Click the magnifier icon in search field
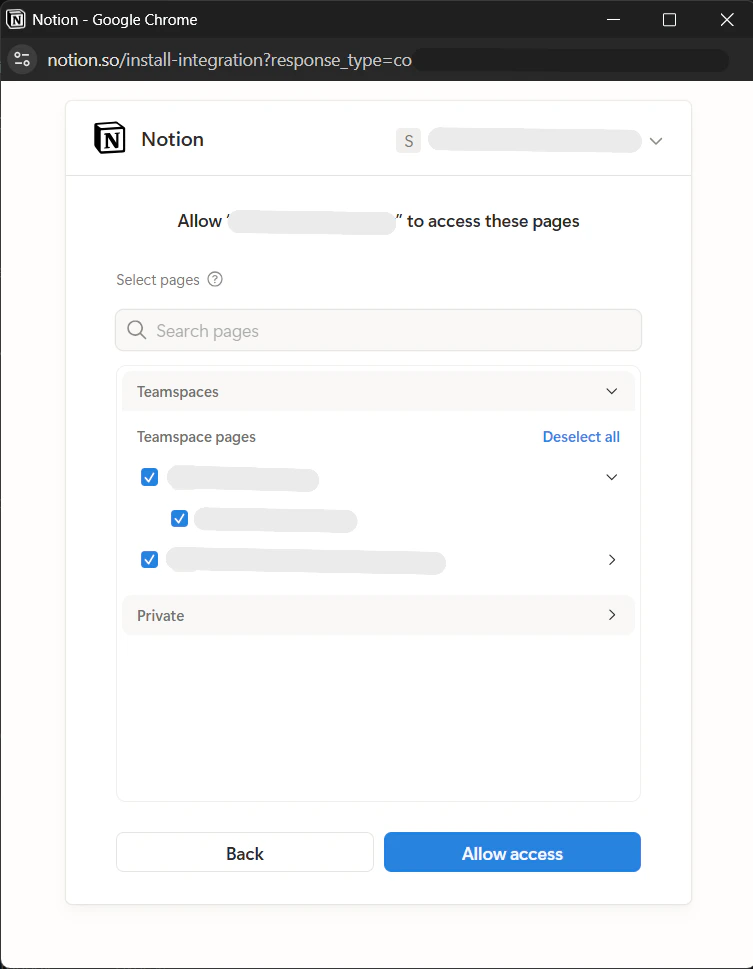This screenshot has width=753, height=969. click(x=137, y=330)
